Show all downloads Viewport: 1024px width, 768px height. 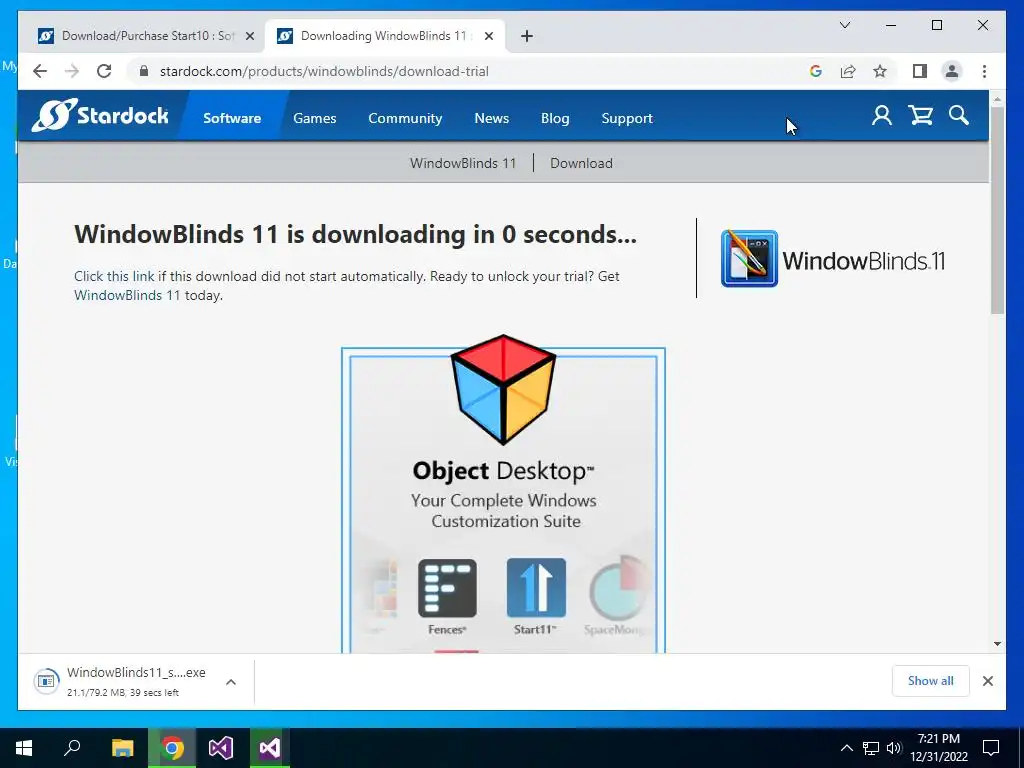[x=930, y=681]
